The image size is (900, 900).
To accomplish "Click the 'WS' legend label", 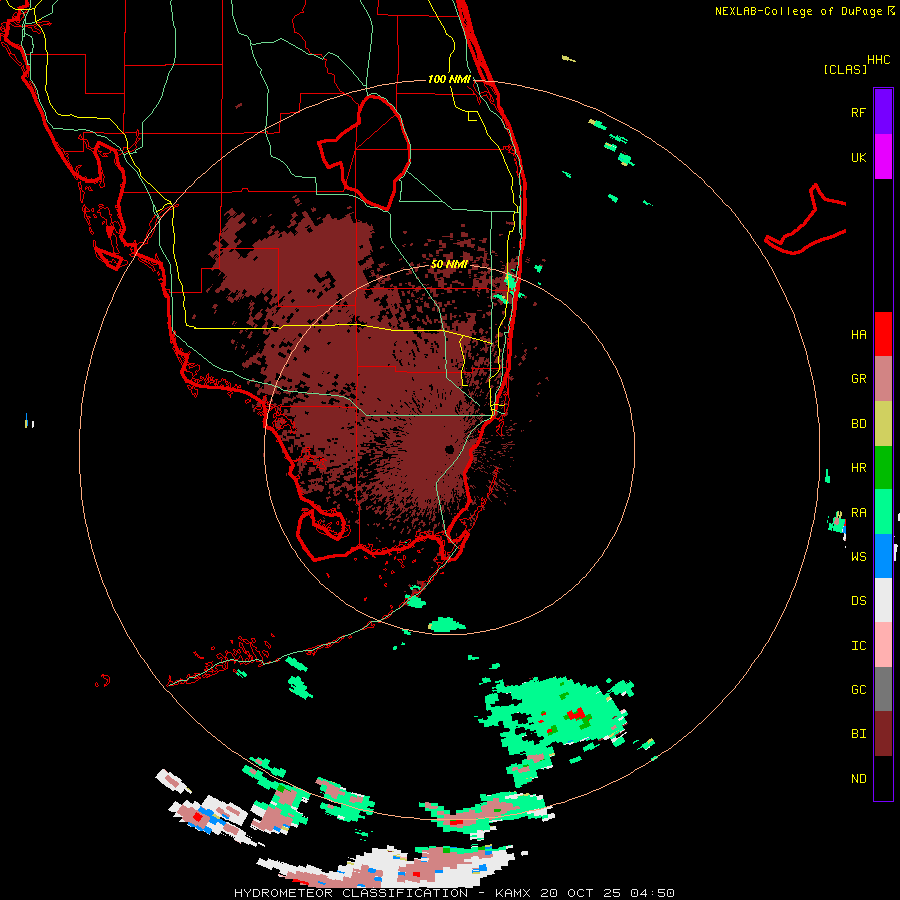I will [x=858, y=556].
